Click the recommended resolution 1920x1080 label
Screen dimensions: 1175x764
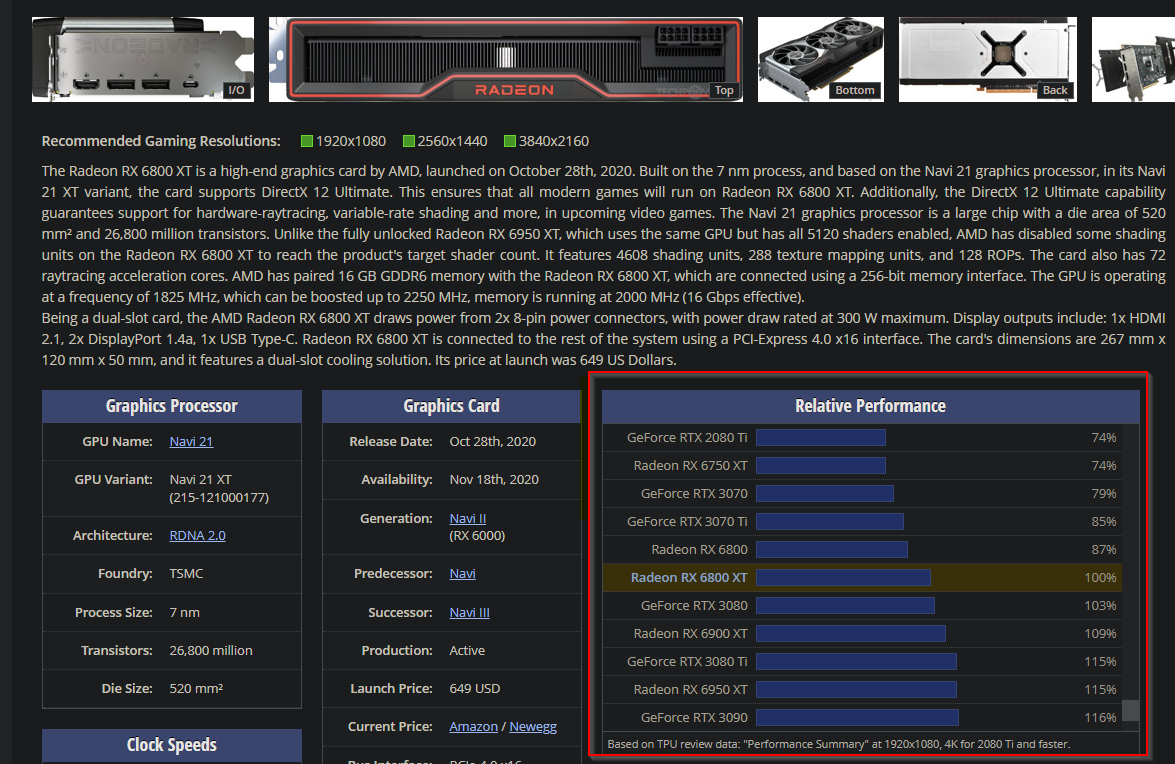pos(351,141)
